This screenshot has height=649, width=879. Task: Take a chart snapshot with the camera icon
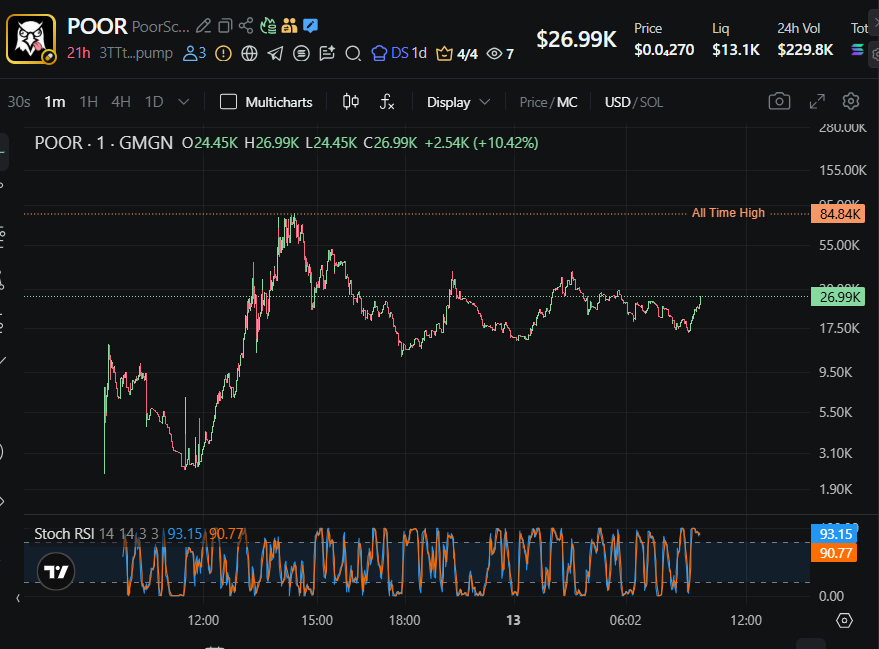point(779,101)
